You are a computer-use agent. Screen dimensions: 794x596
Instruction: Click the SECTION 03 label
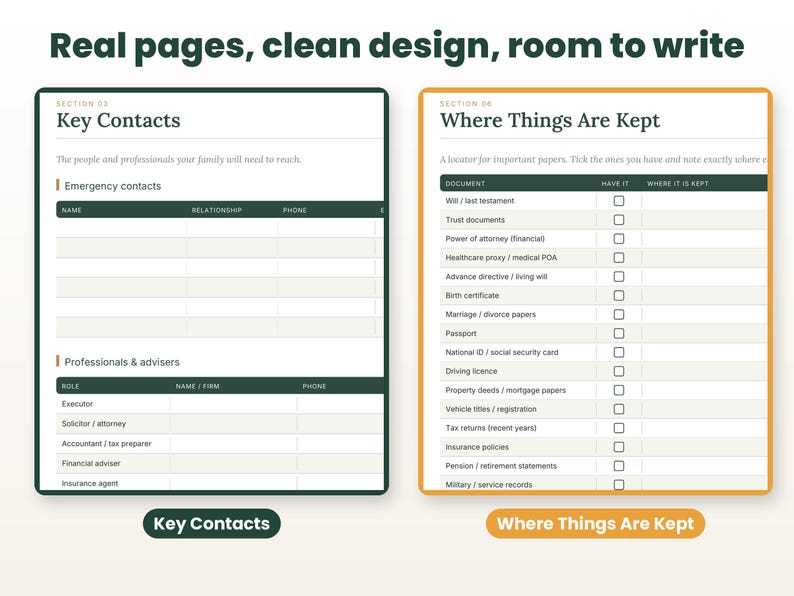[x=82, y=103]
